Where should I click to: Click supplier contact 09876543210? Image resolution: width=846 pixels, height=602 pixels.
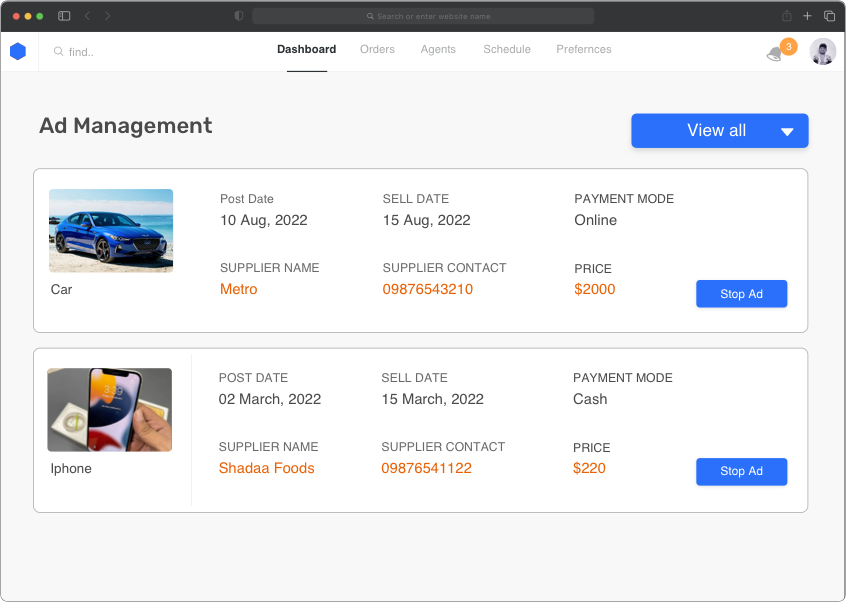(x=428, y=289)
